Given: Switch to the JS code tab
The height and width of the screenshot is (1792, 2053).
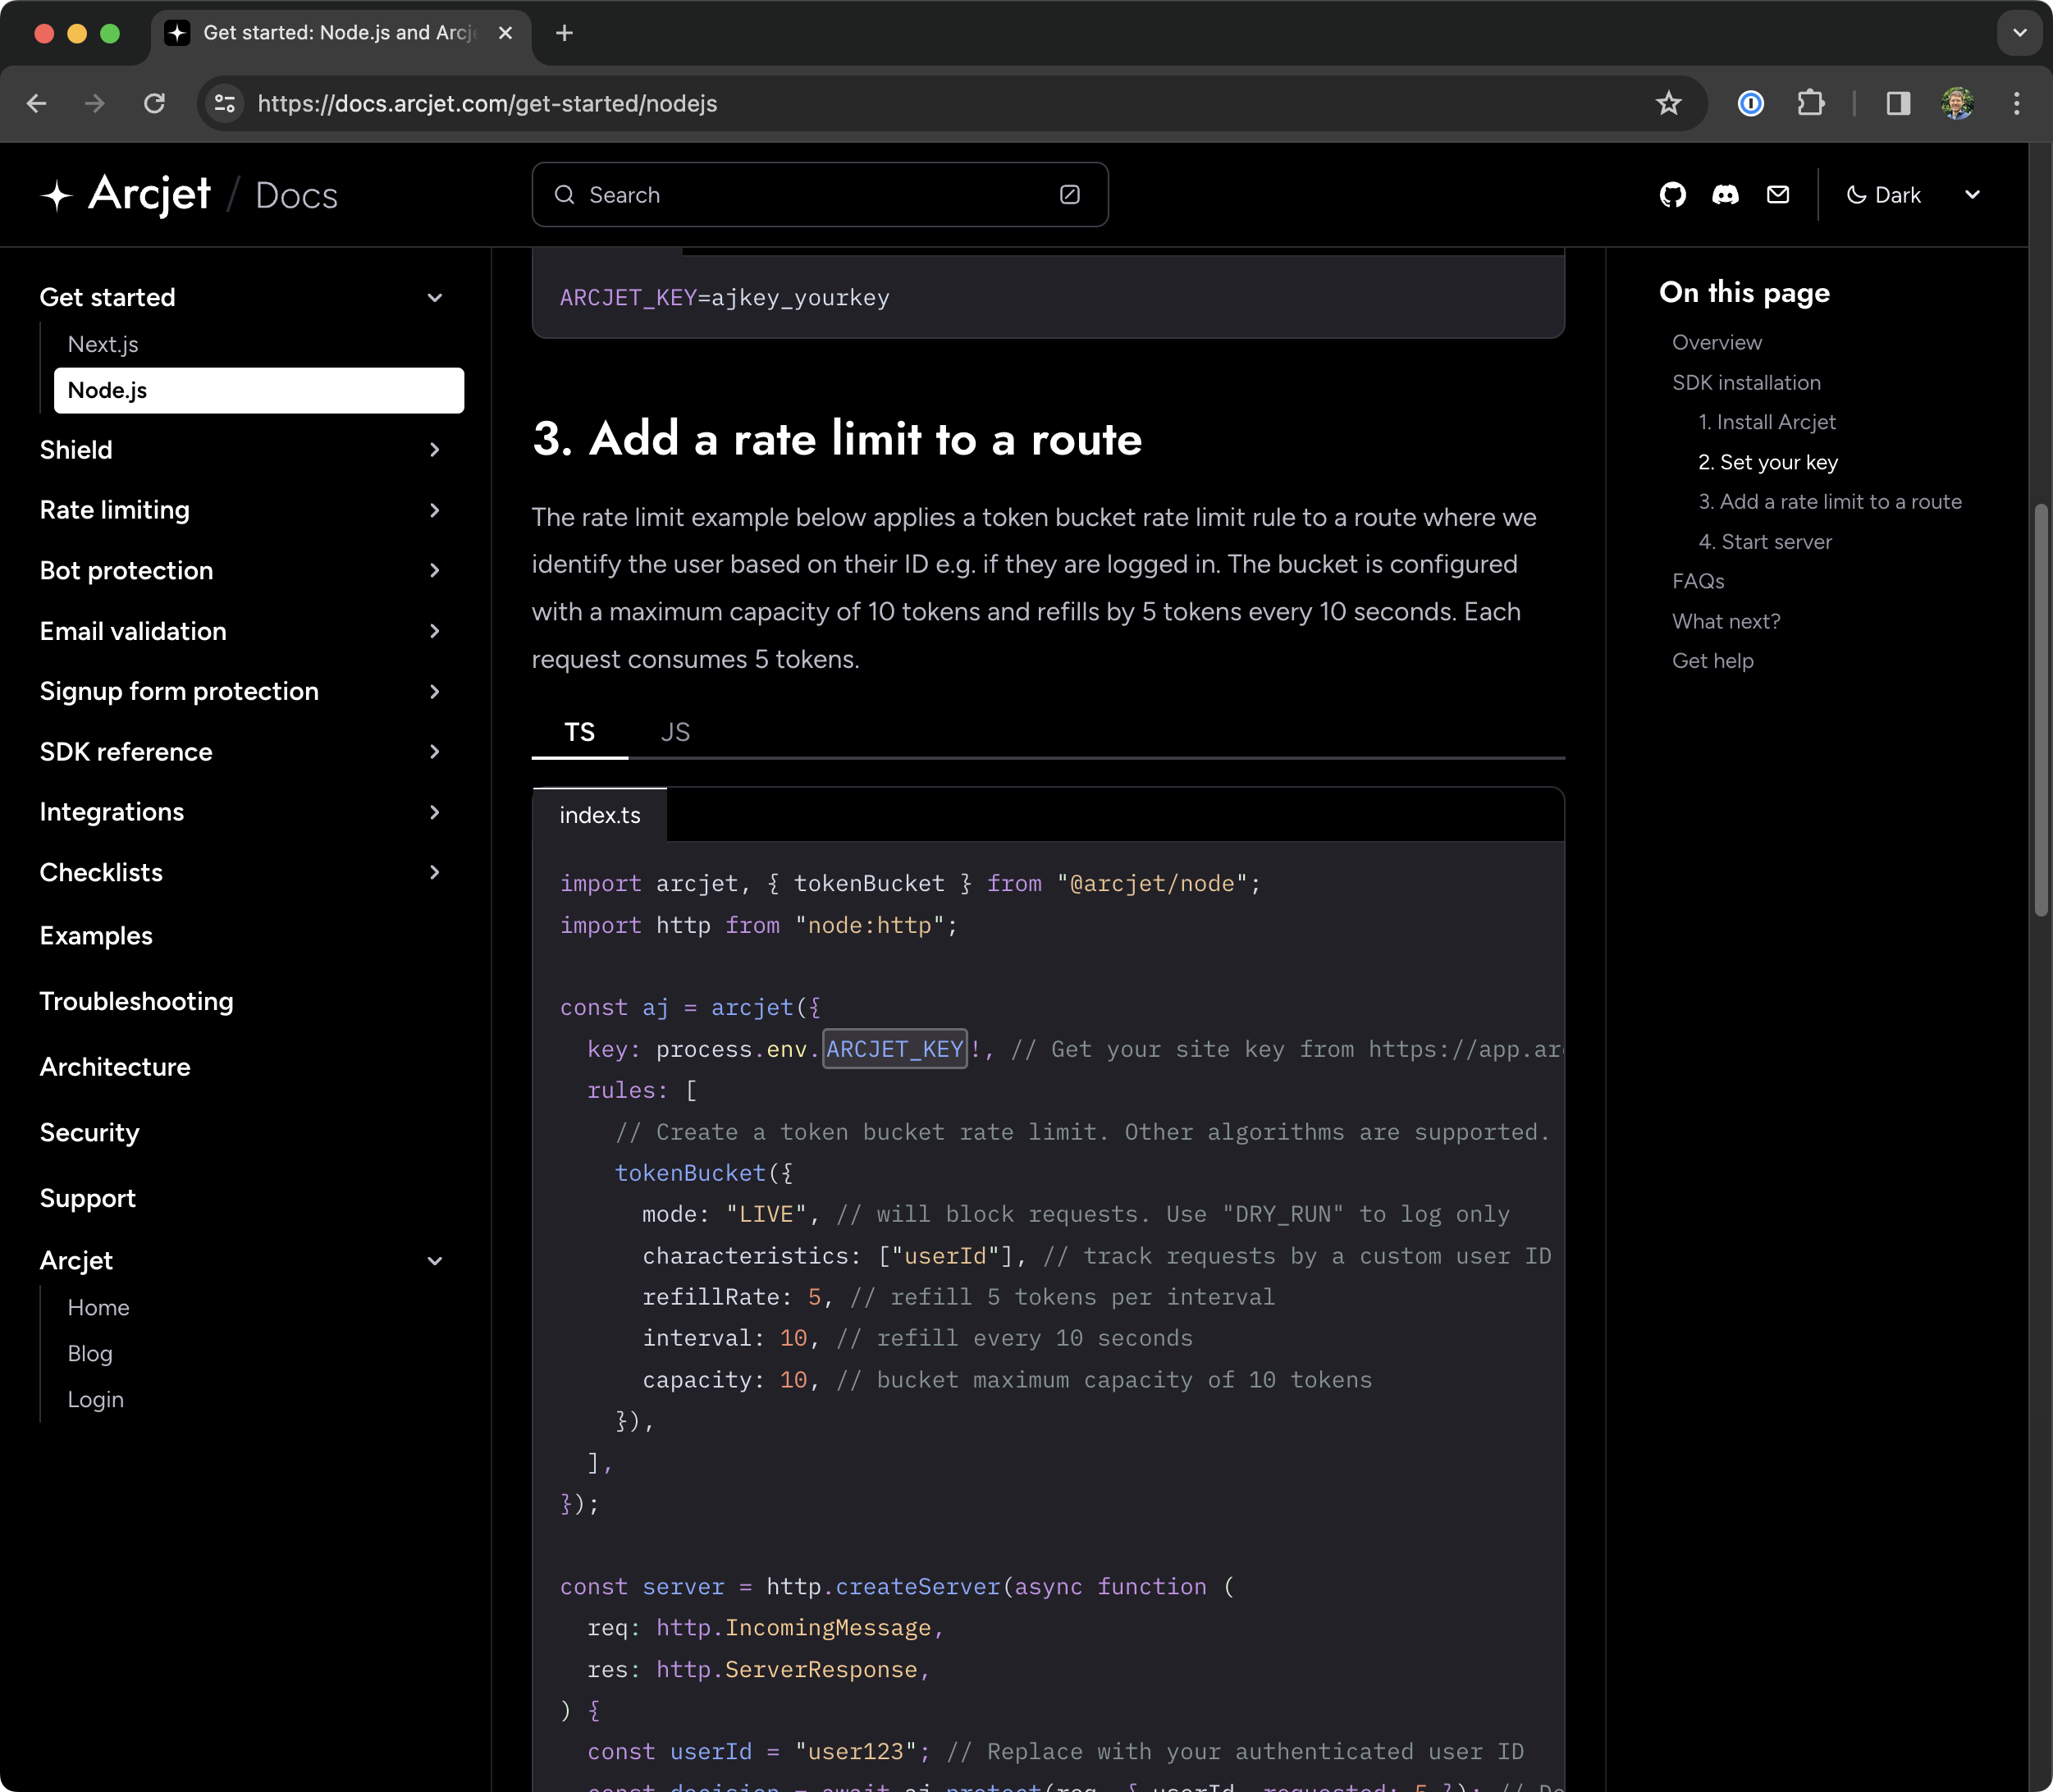Looking at the screenshot, I should pyautogui.click(x=675, y=732).
